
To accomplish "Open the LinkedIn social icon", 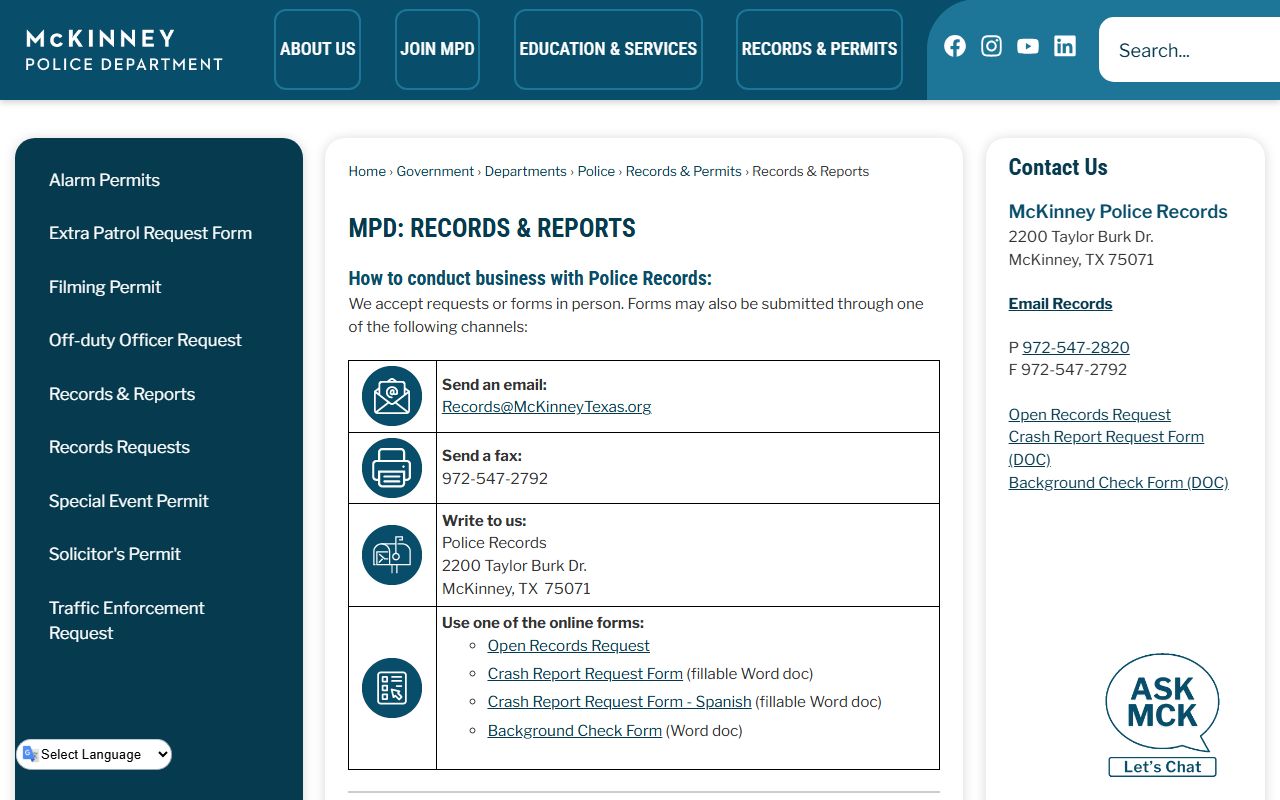I will coord(1065,46).
